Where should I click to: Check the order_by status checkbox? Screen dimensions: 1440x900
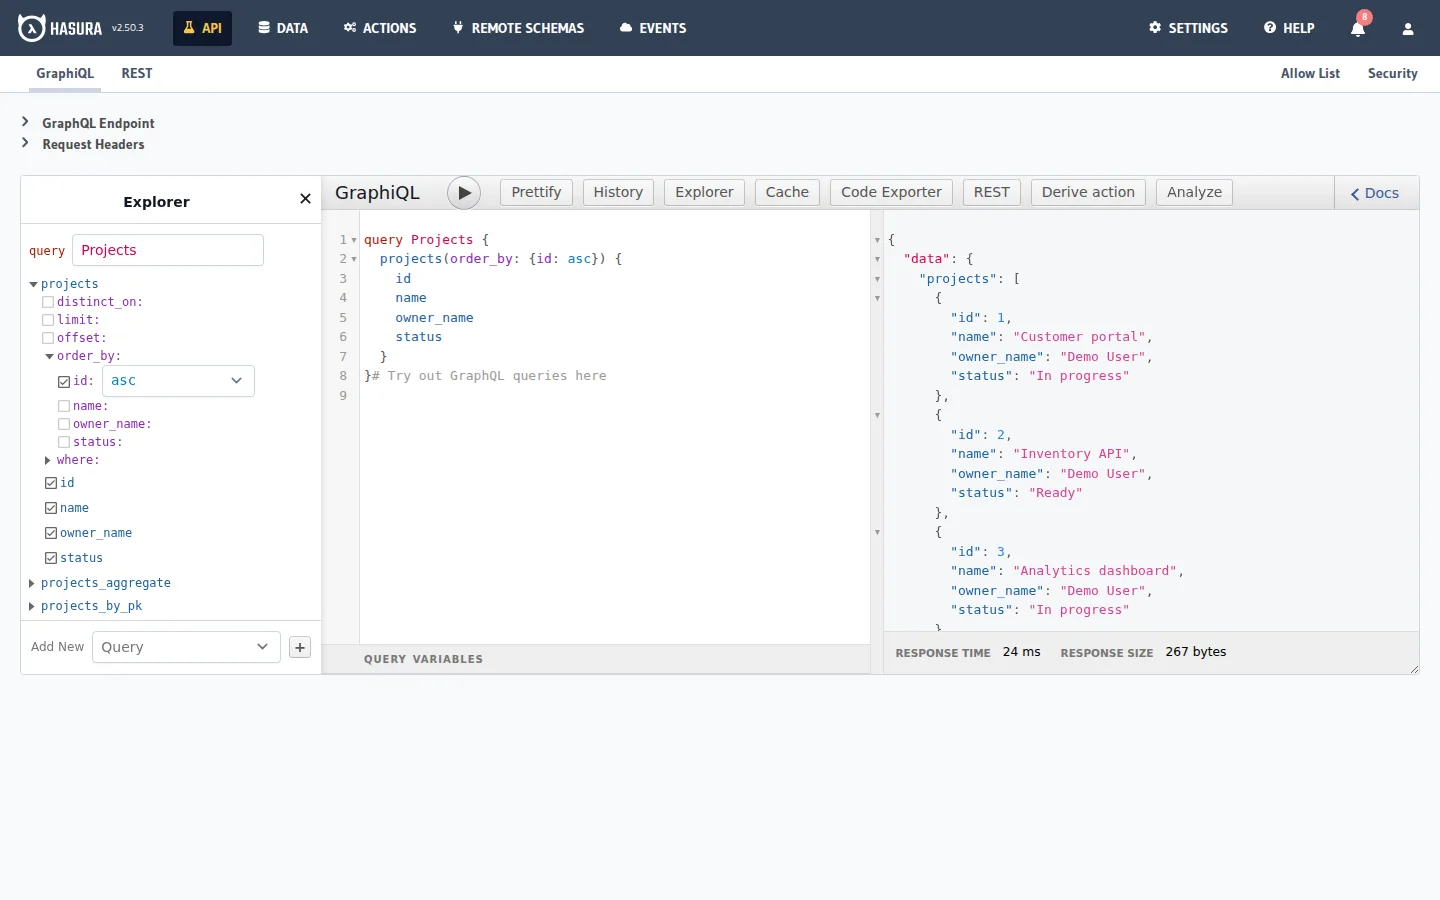coord(64,442)
